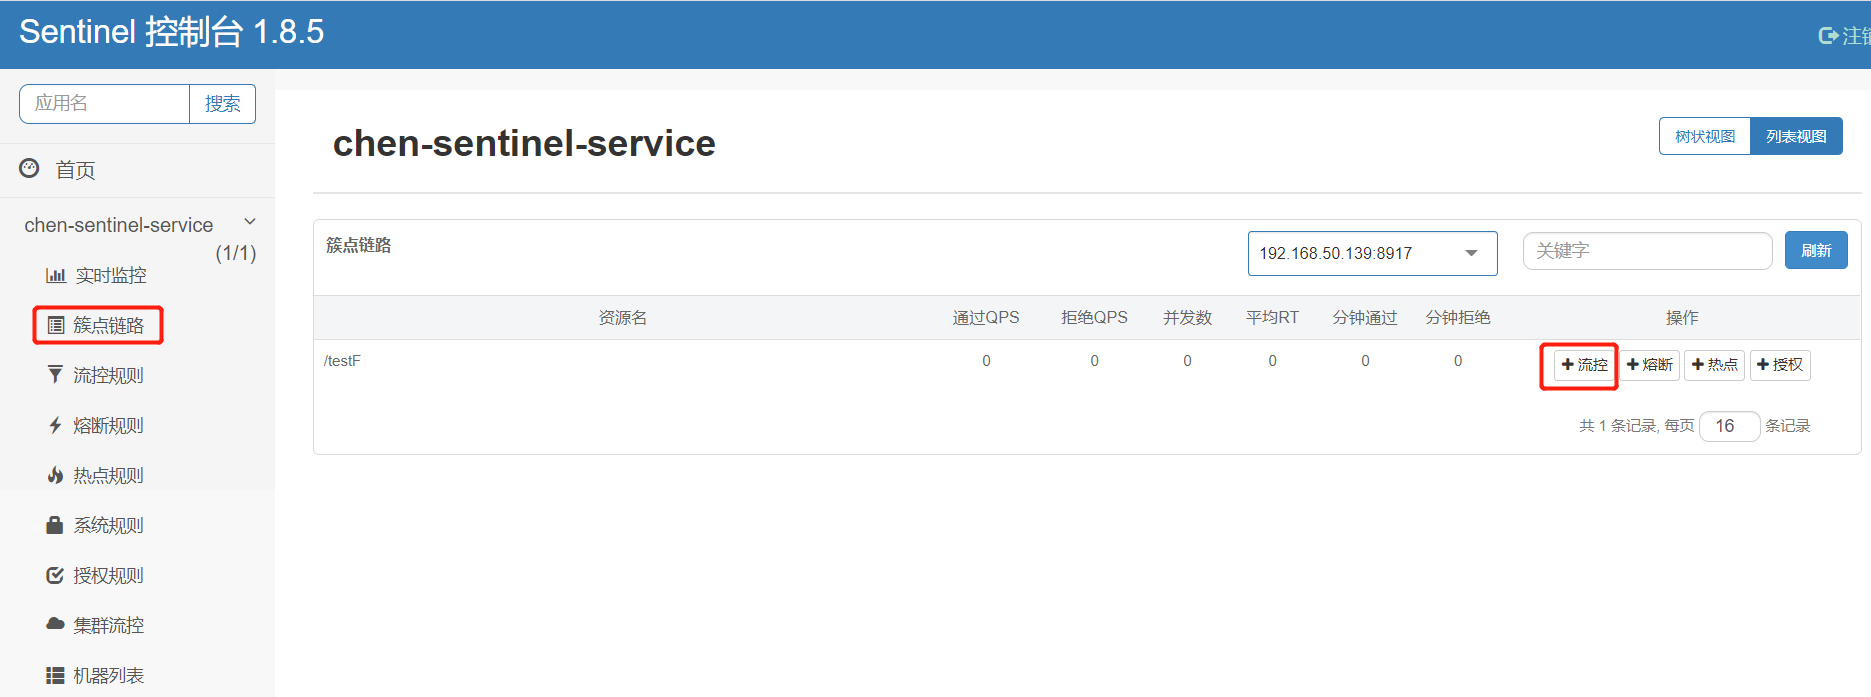Image resolution: width=1871 pixels, height=697 pixels.
Task: Click the list icon beside 簇点链路
Action: click(56, 325)
